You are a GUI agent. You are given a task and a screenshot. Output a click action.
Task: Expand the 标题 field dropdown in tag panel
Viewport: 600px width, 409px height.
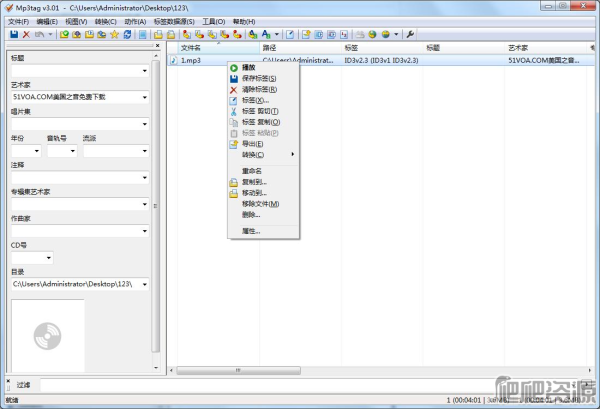click(145, 71)
